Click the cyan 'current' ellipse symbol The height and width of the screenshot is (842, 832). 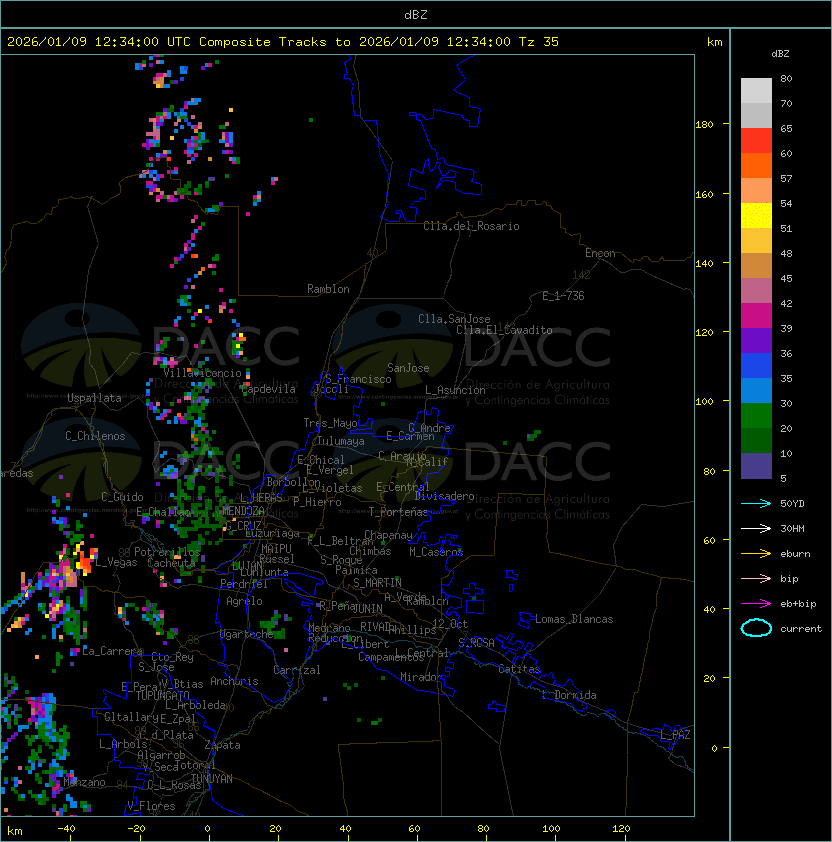(x=756, y=628)
